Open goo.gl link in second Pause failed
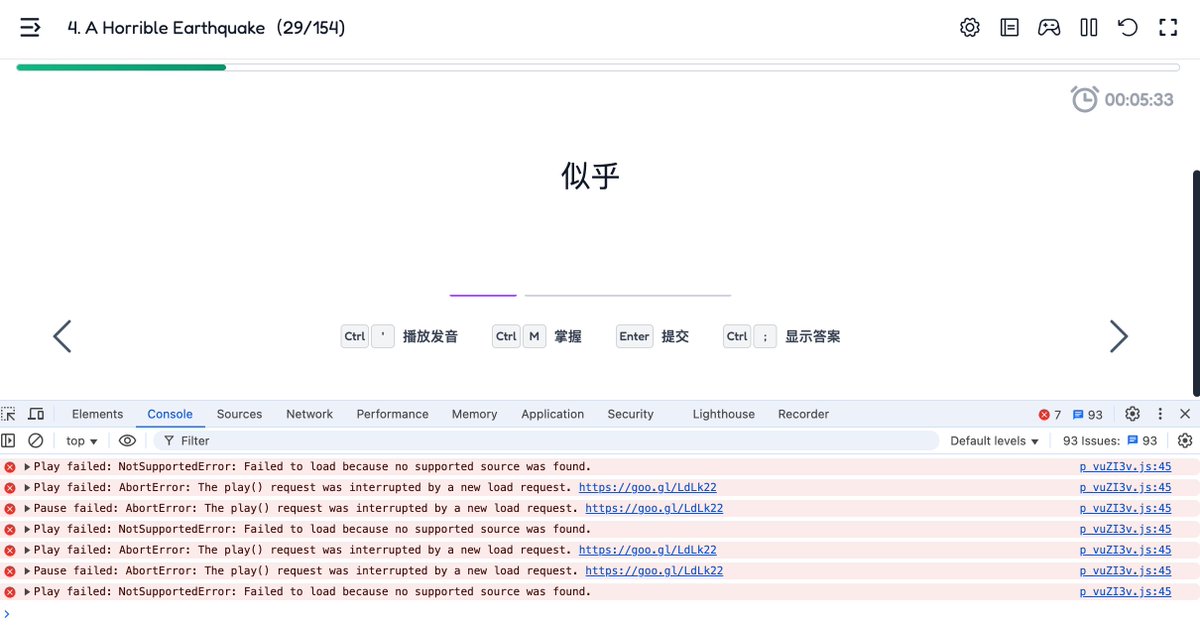1200x625 pixels. [654, 571]
